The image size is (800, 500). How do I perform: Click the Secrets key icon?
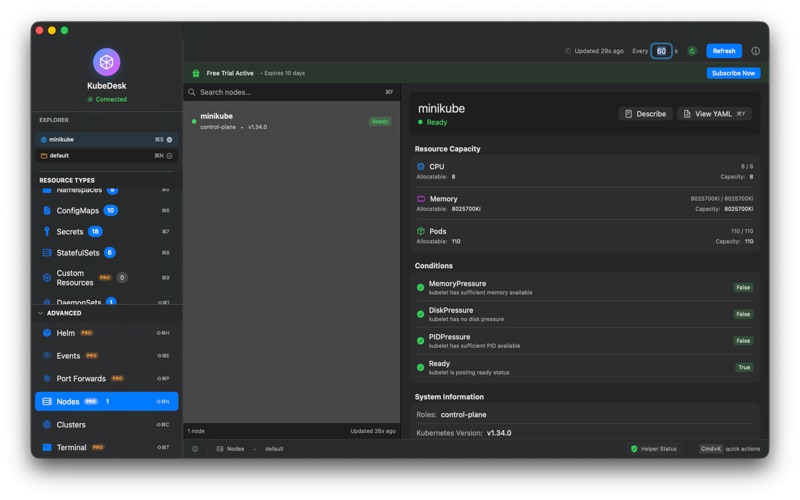[47, 232]
